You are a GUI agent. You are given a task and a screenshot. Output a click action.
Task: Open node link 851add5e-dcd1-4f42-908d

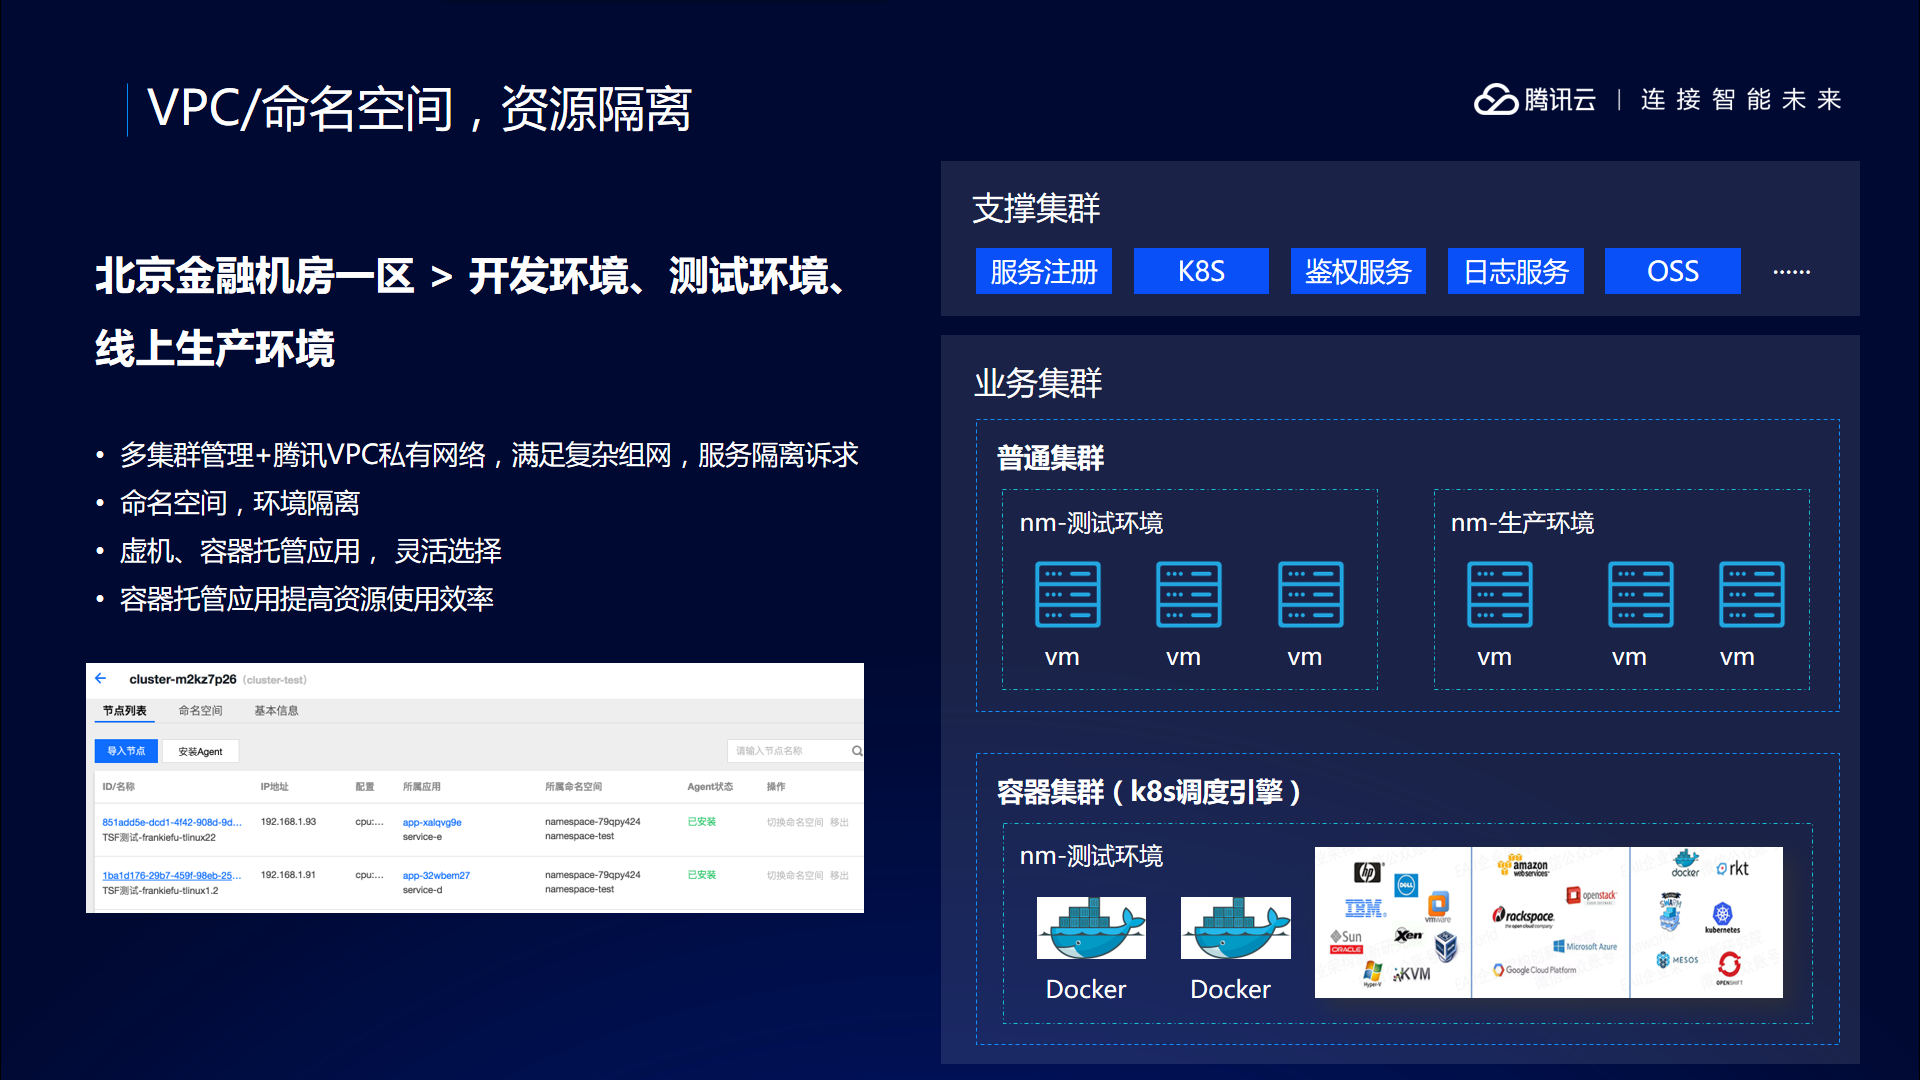pos(171,822)
